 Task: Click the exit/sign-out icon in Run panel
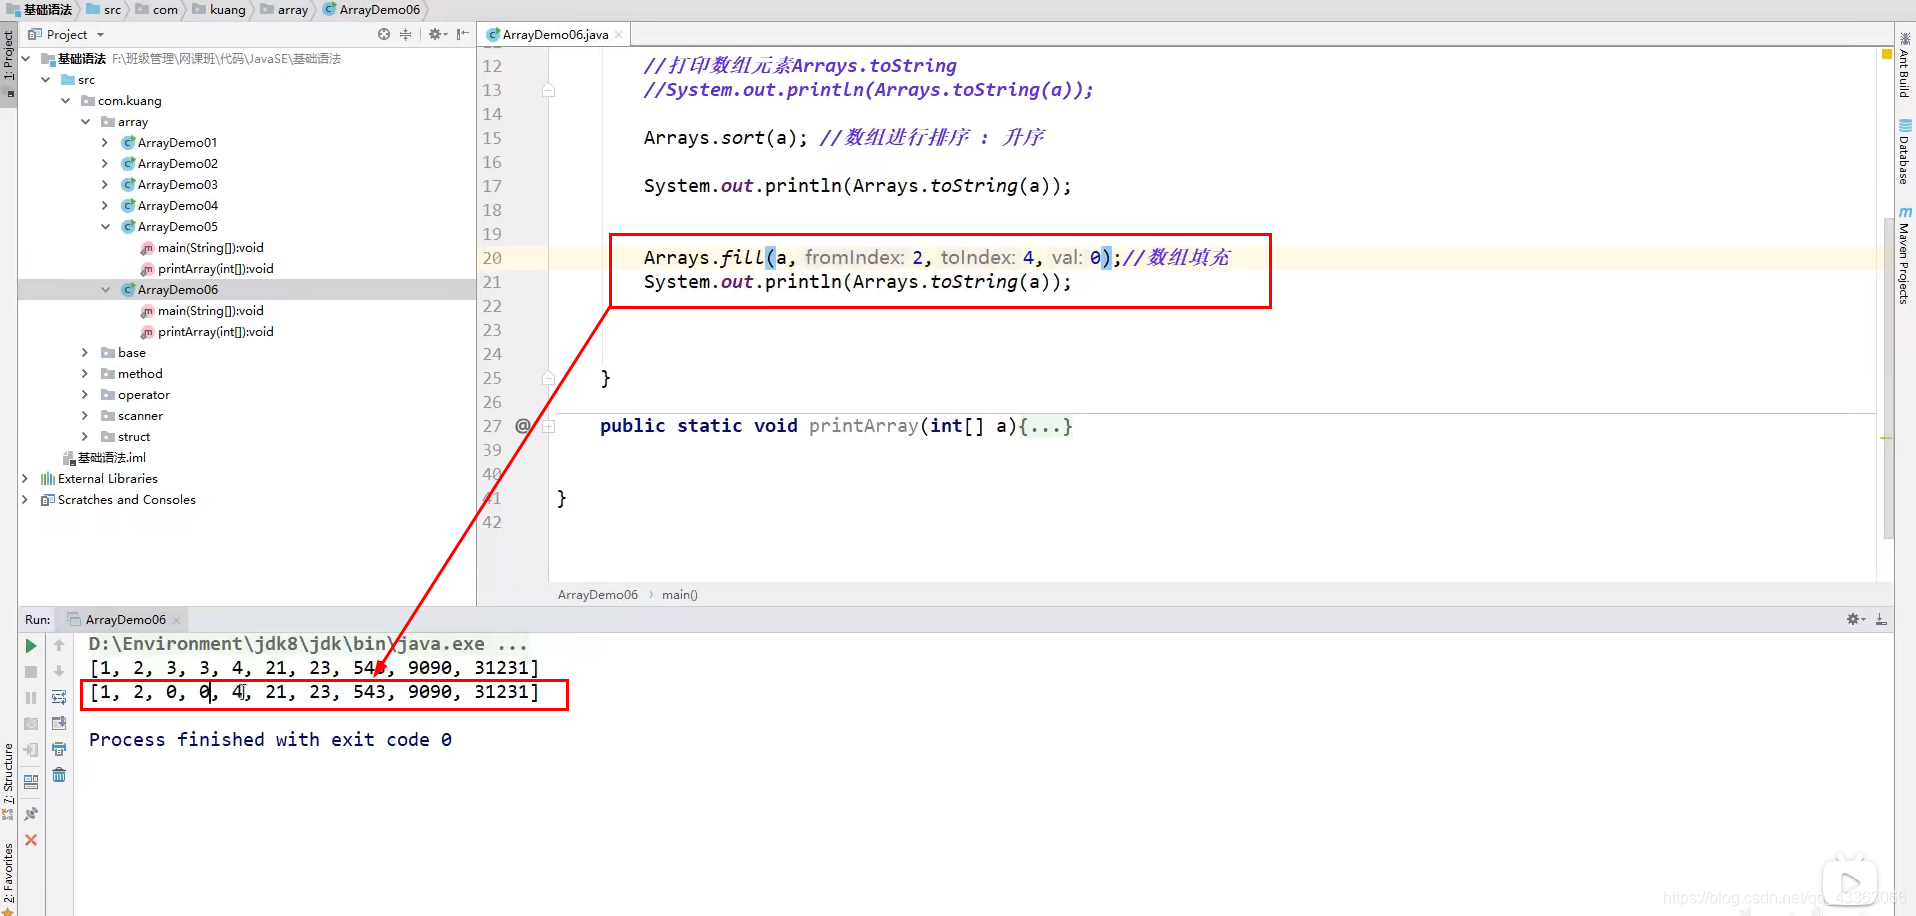click(x=31, y=750)
